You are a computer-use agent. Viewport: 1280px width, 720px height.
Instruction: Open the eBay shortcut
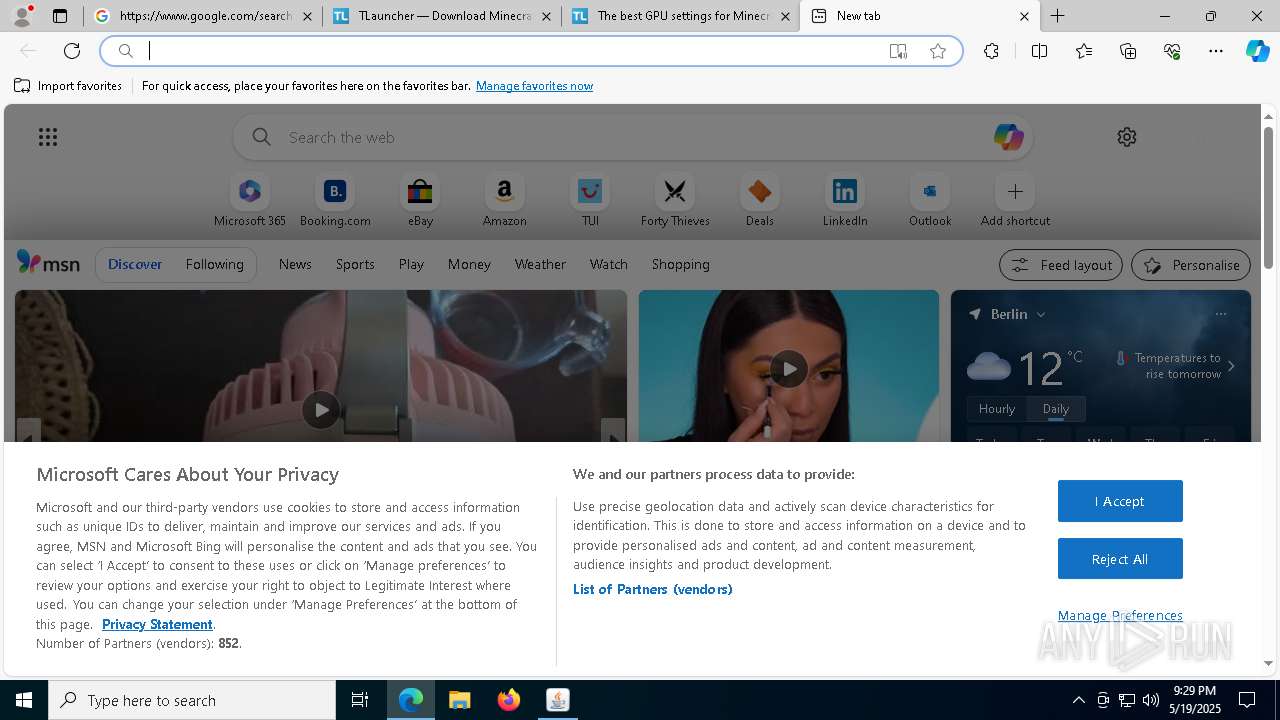[420, 201]
